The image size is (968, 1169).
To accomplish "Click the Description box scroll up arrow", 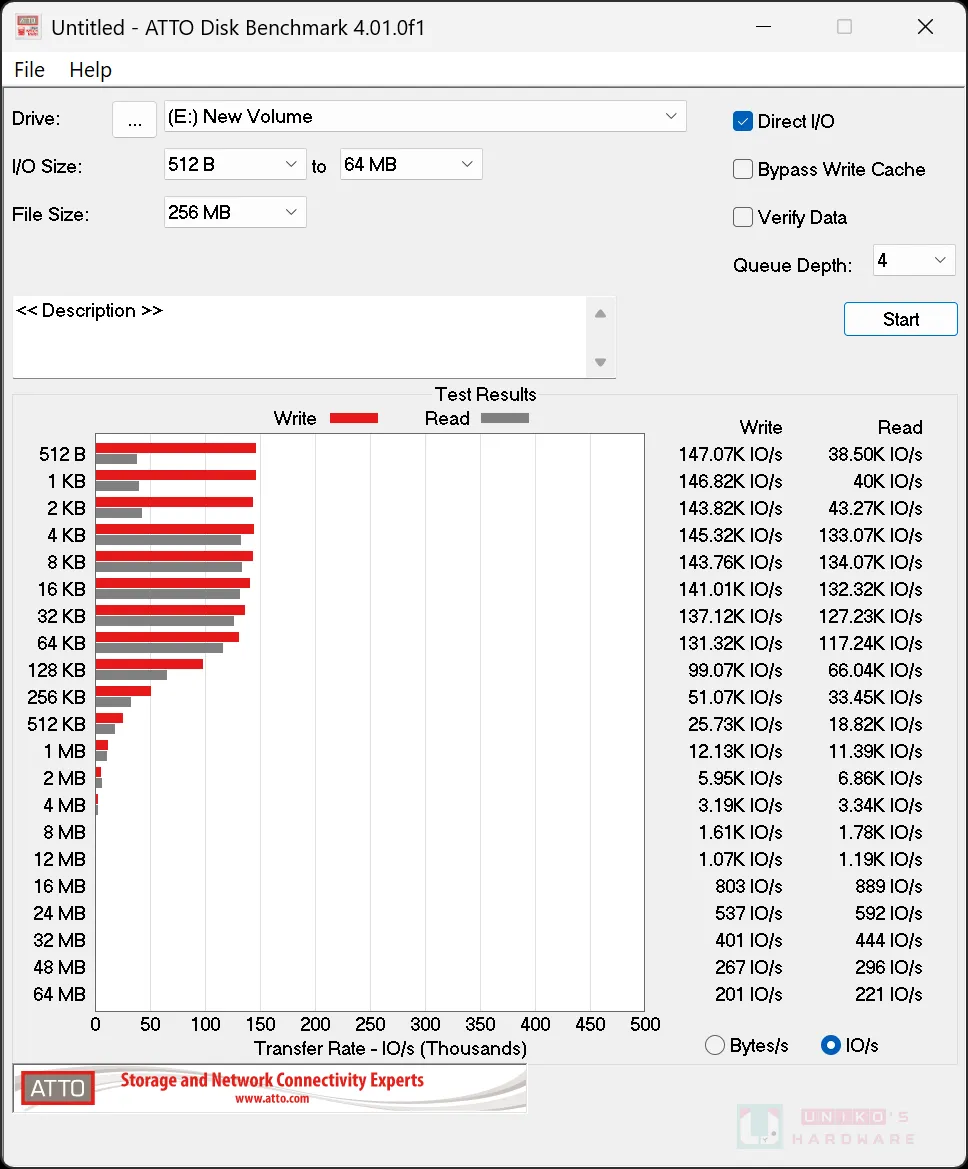I will click(600, 314).
